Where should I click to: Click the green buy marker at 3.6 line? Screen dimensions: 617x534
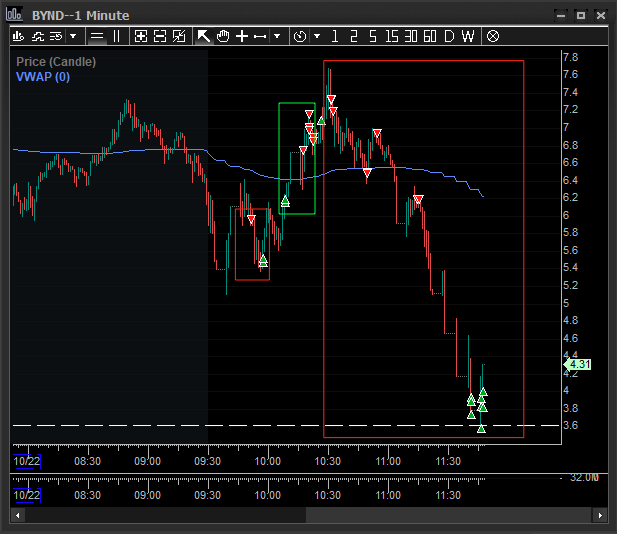pos(481,429)
